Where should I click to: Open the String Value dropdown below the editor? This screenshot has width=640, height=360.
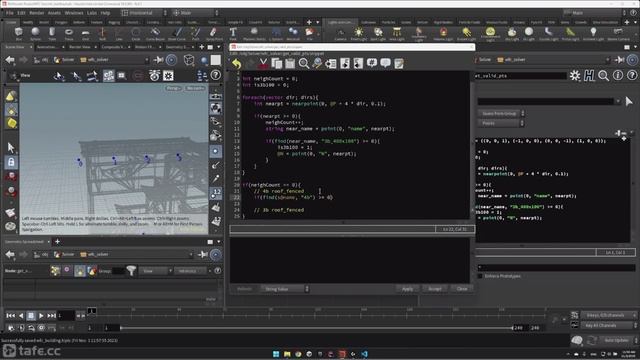(x=285, y=289)
